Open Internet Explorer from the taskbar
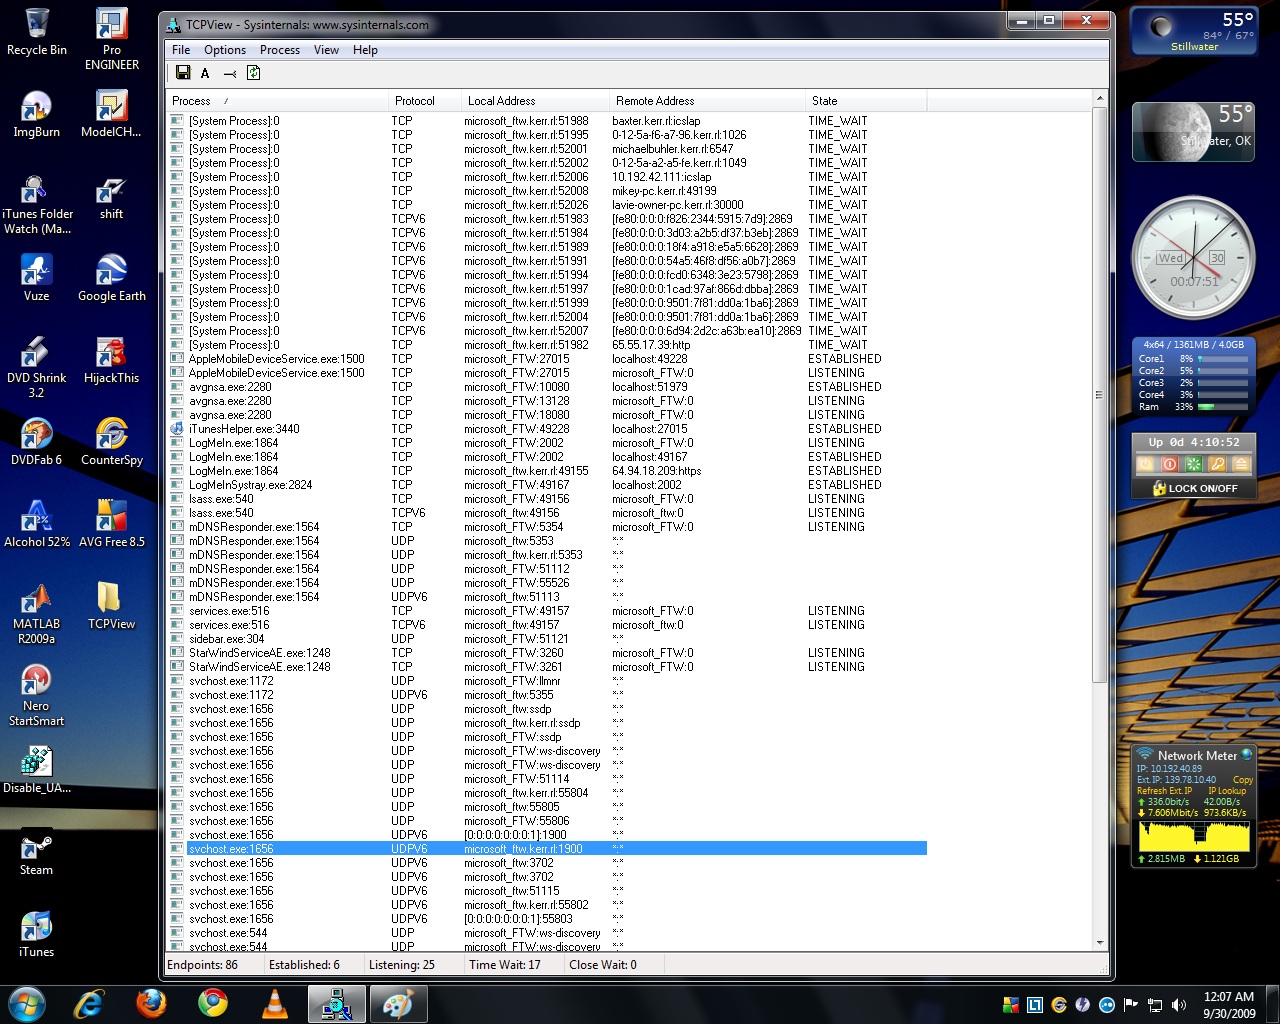This screenshot has width=1280, height=1024. (x=90, y=1003)
